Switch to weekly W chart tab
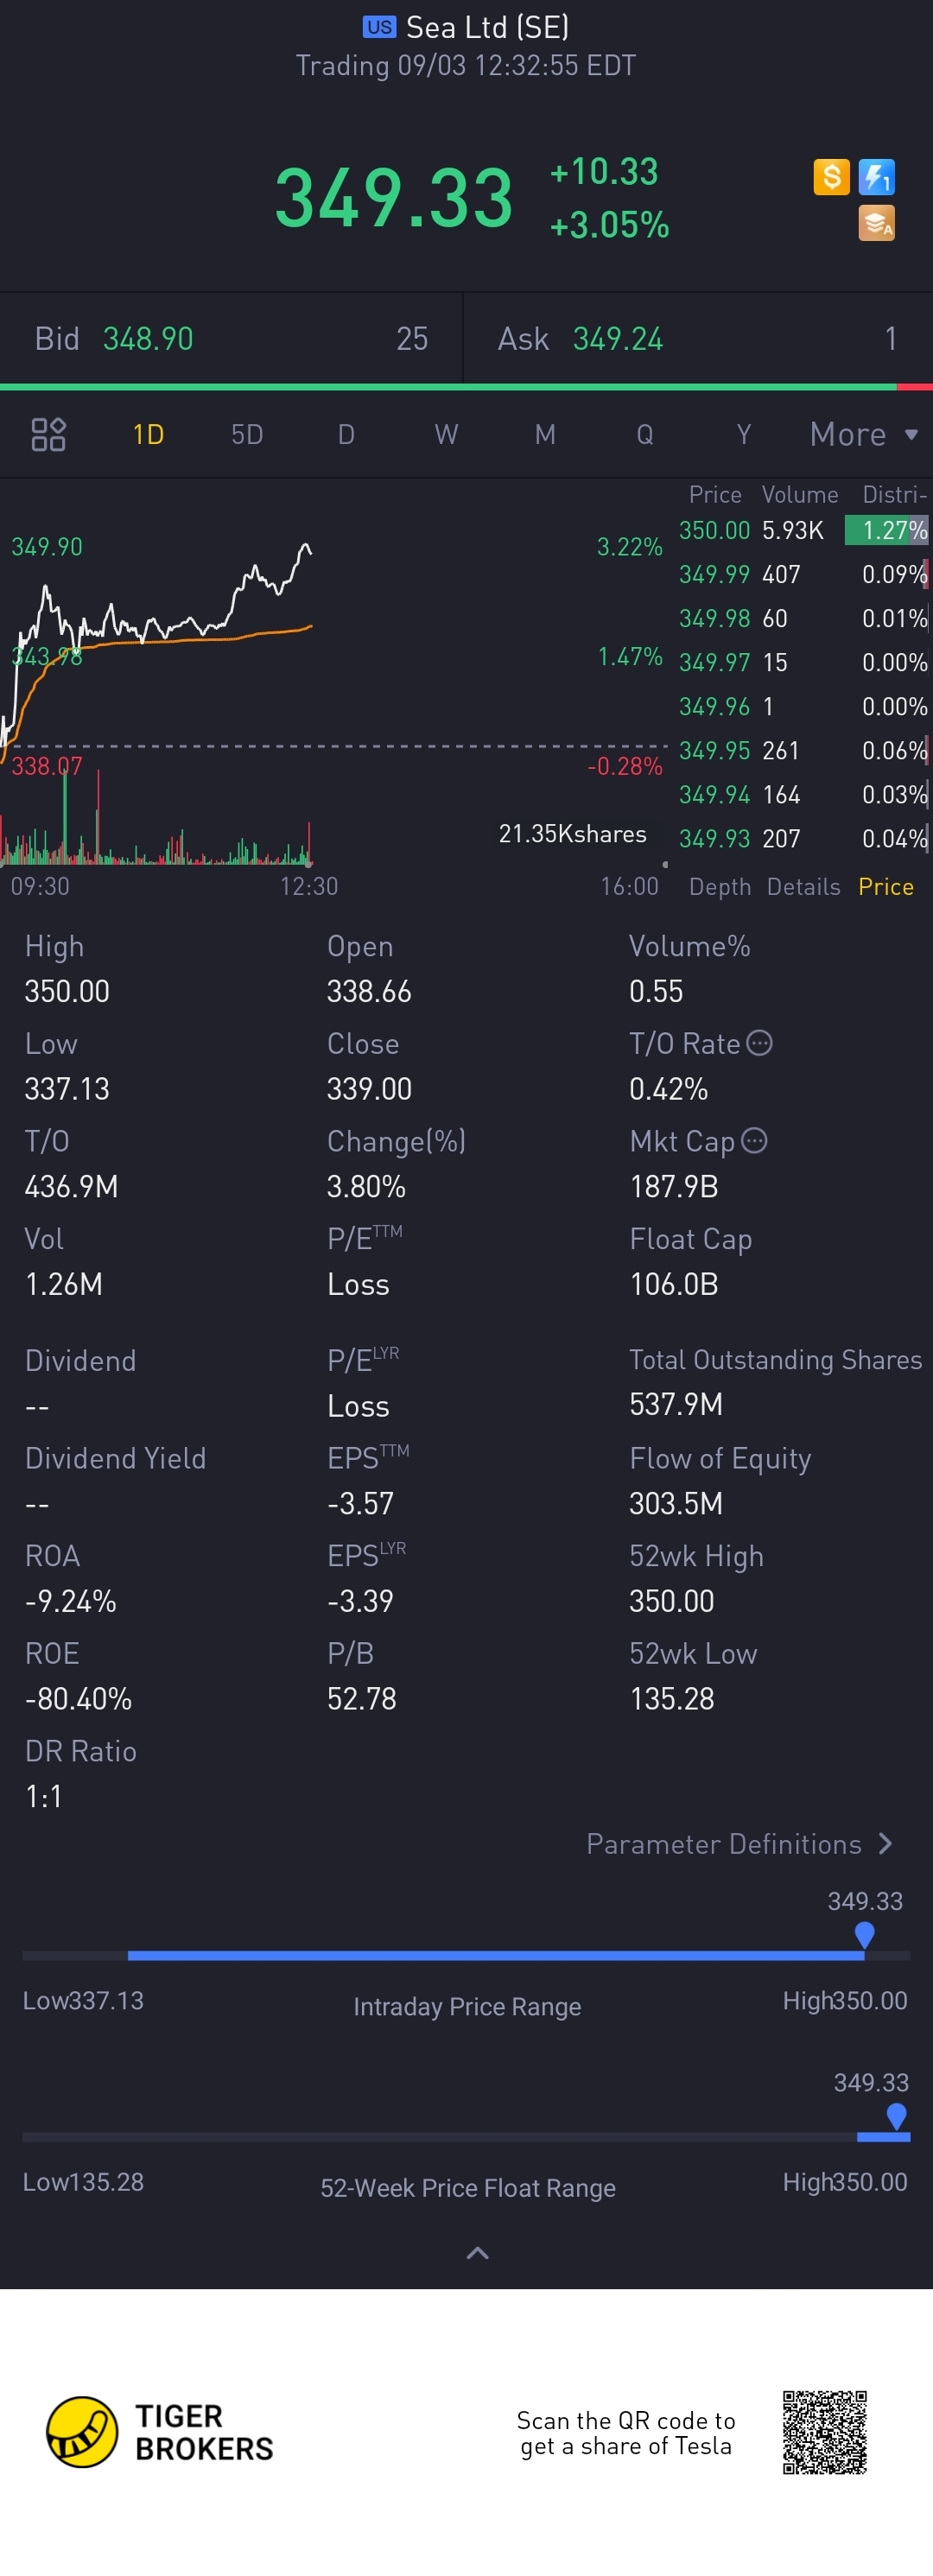The width and height of the screenshot is (933, 2576). pos(446,434)
